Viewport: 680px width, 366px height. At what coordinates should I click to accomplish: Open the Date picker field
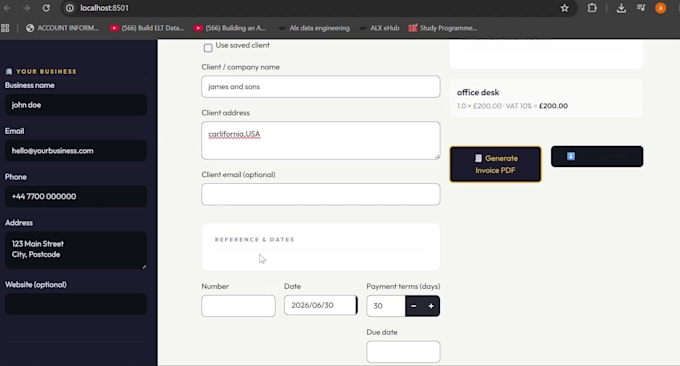pyautogui.click(x=321, y=305)
